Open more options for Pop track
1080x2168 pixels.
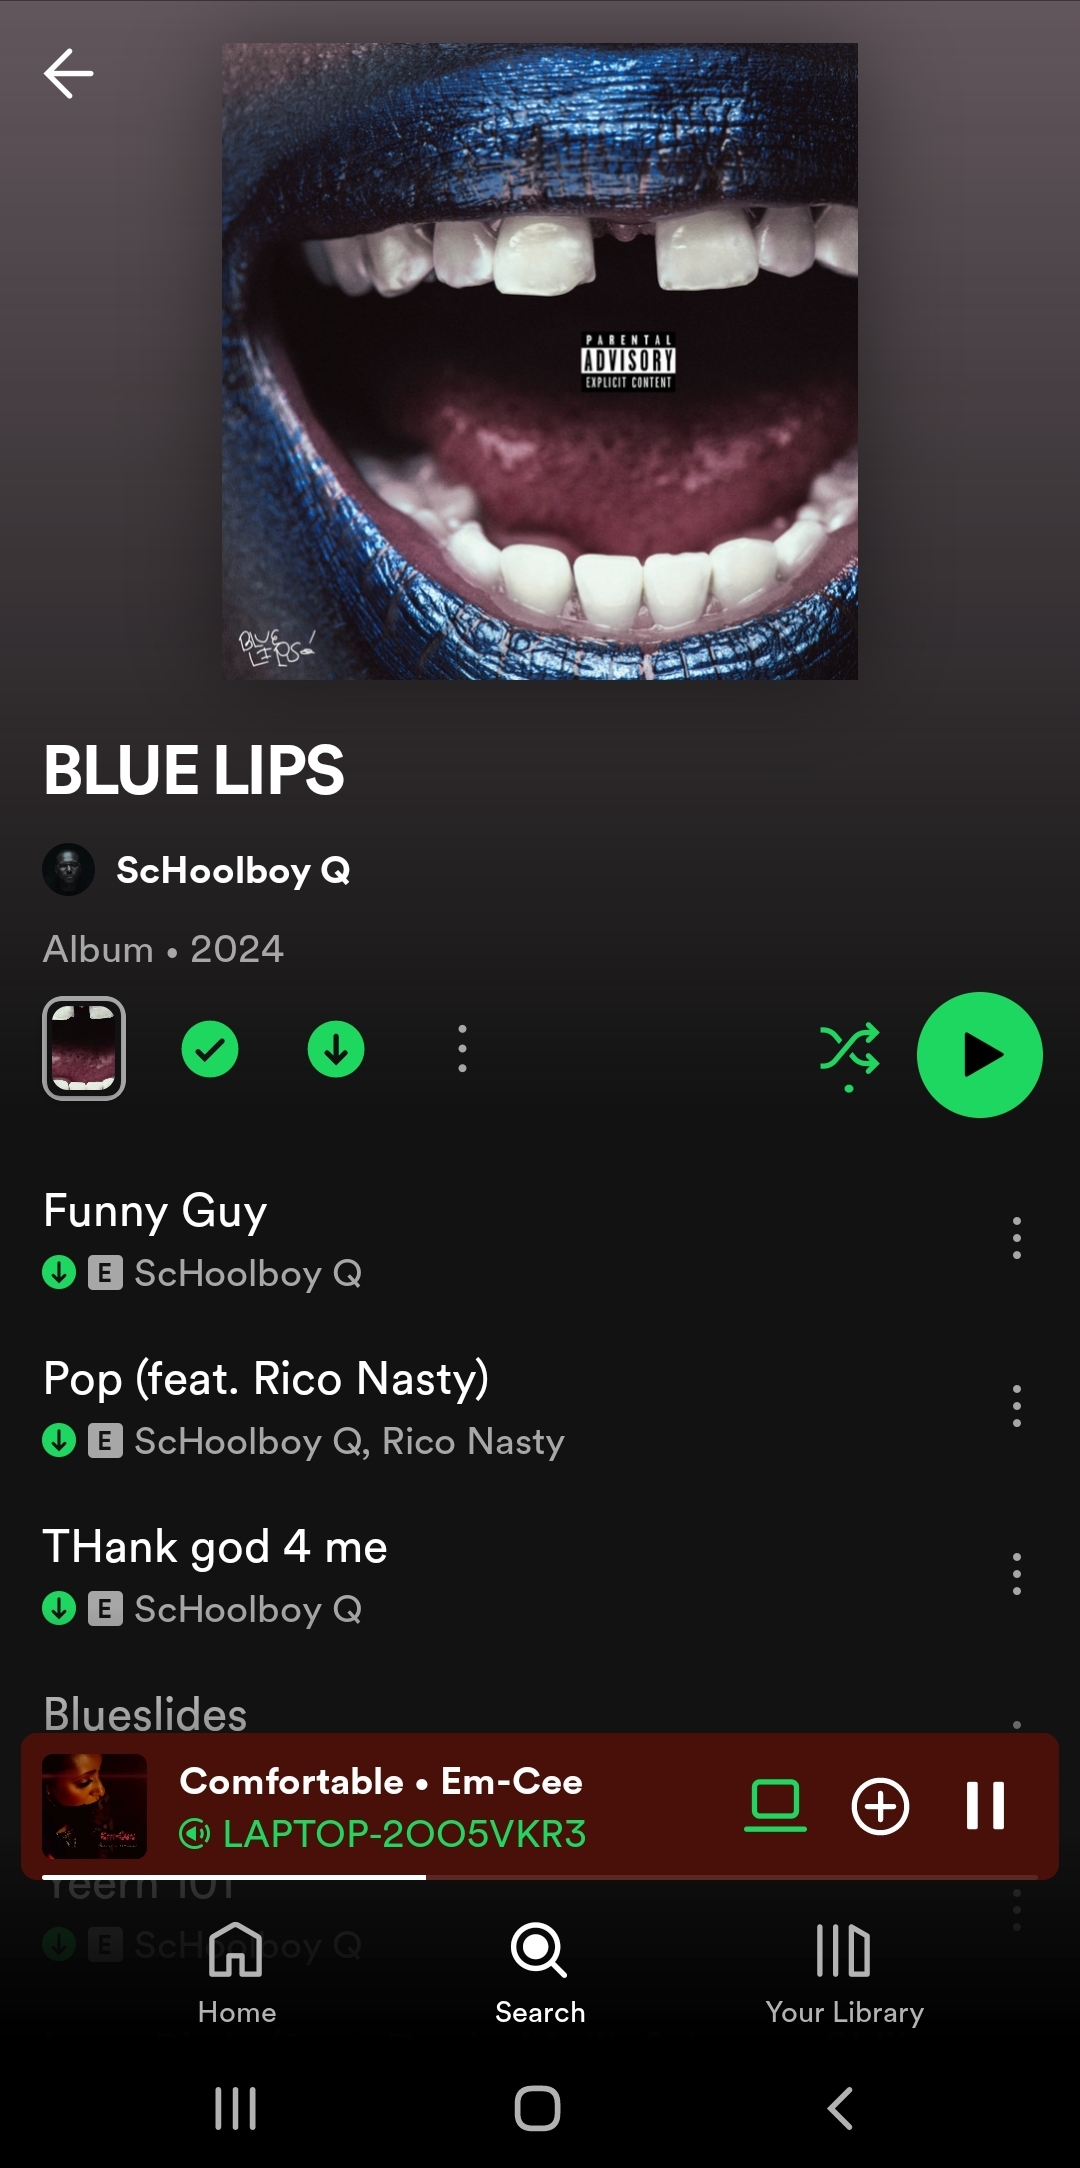[1016, 1406]
